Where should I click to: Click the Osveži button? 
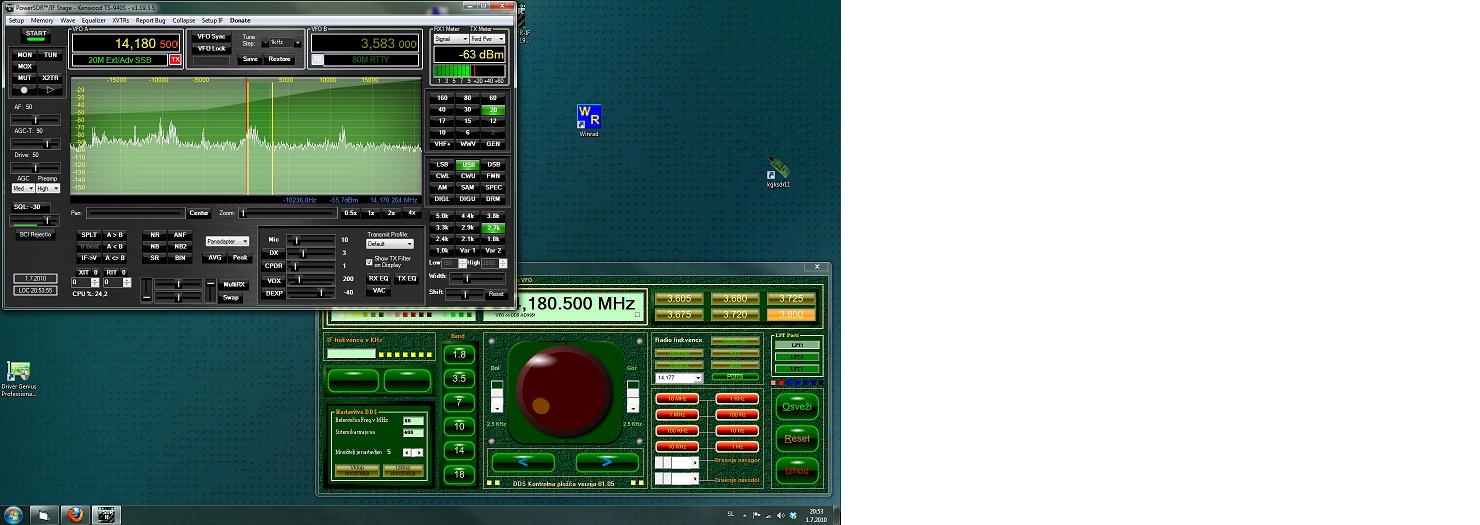[x=797, y=406]
